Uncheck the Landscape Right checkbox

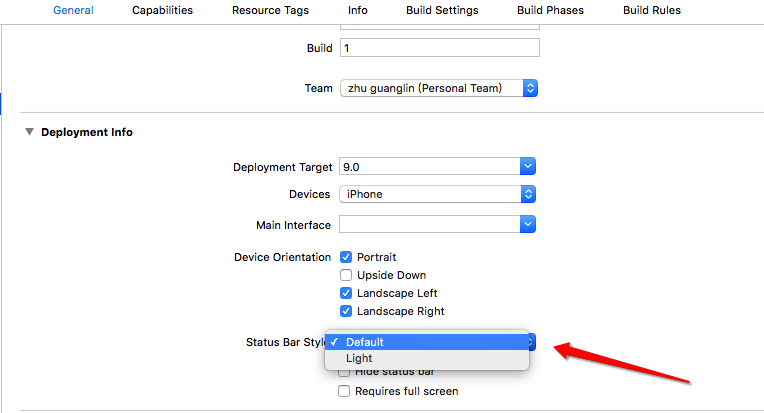pyautogui.click(x=346, y=311)
